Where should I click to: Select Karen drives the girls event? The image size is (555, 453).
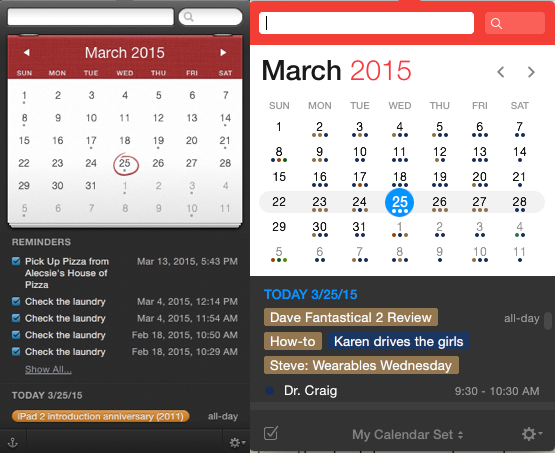(x=399, y=342)
